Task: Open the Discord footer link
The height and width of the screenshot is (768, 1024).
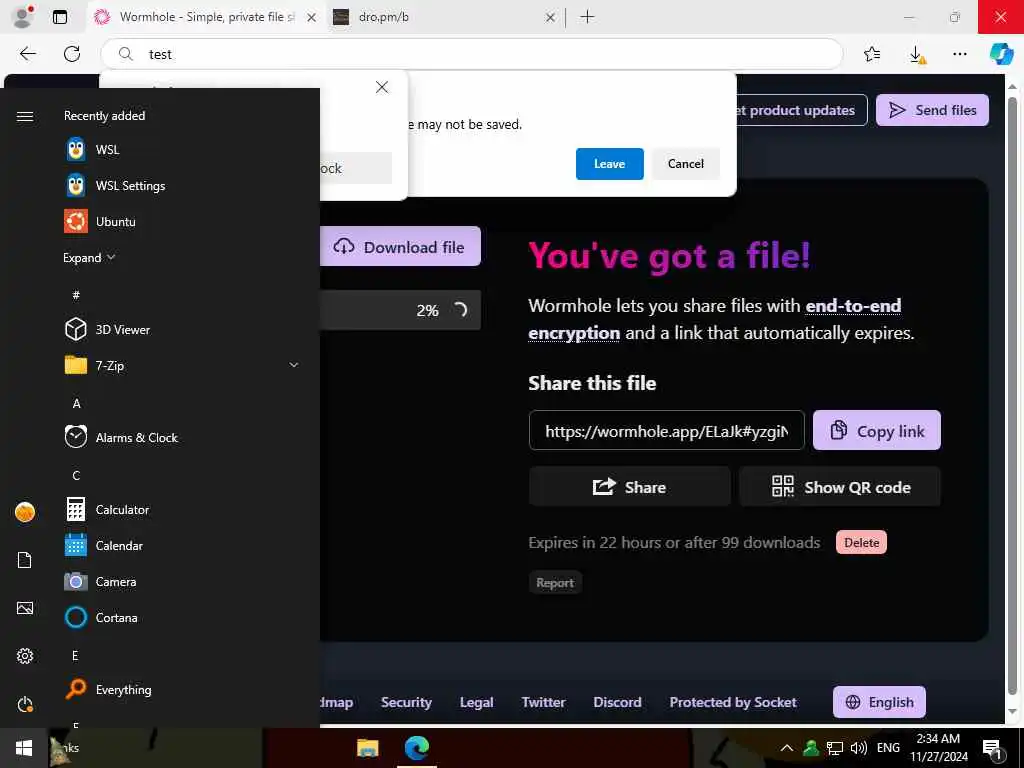Action: (617, 702)
